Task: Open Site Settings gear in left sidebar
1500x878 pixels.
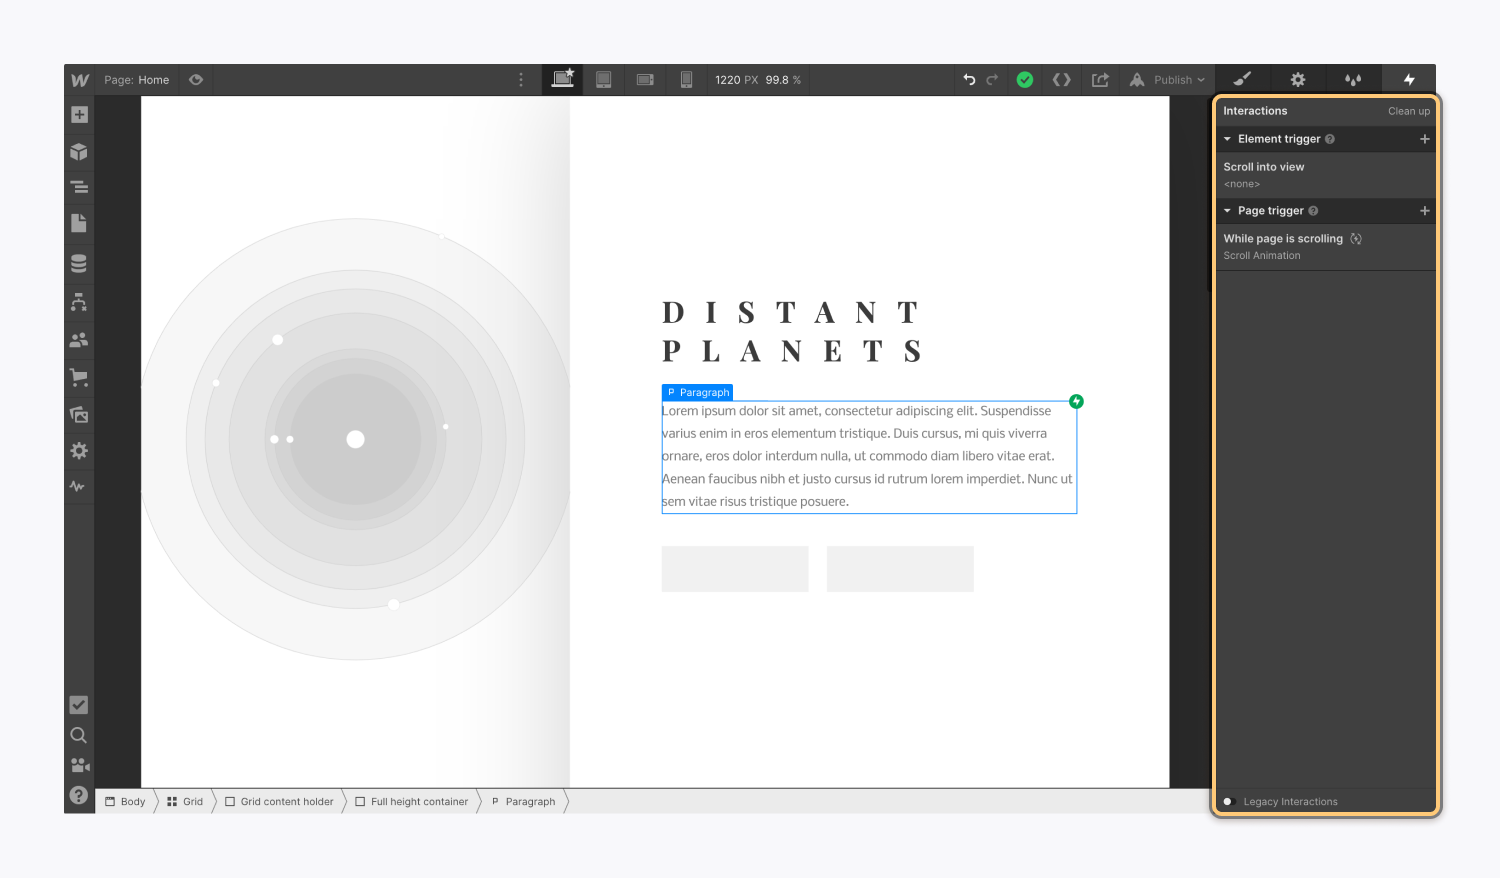Action: pyautogui.click(x=79, y=451)
